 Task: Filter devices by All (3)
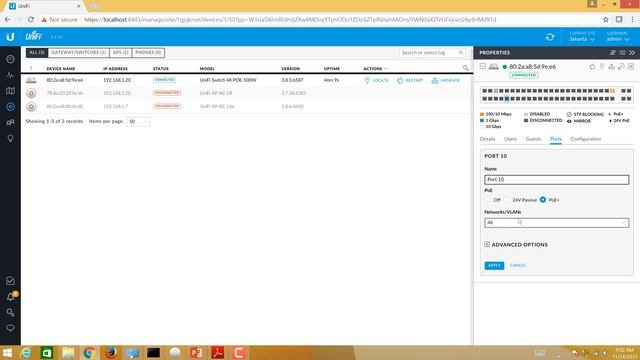point(37,53)
